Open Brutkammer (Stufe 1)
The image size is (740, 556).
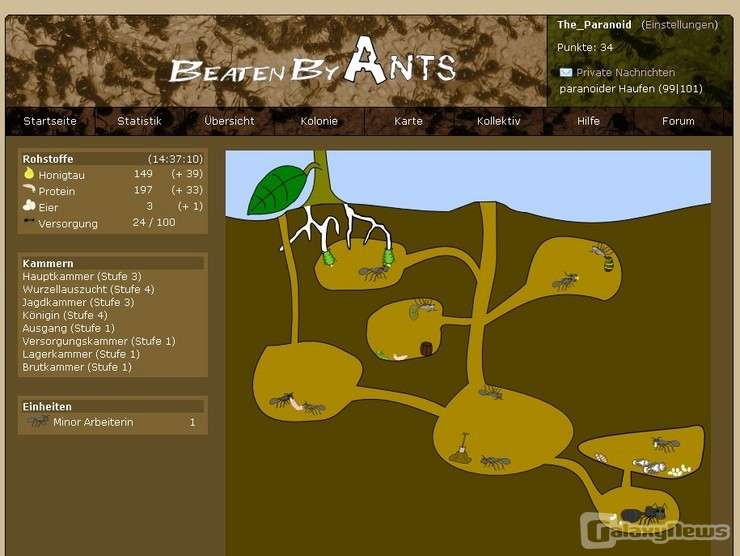[77, 367]
